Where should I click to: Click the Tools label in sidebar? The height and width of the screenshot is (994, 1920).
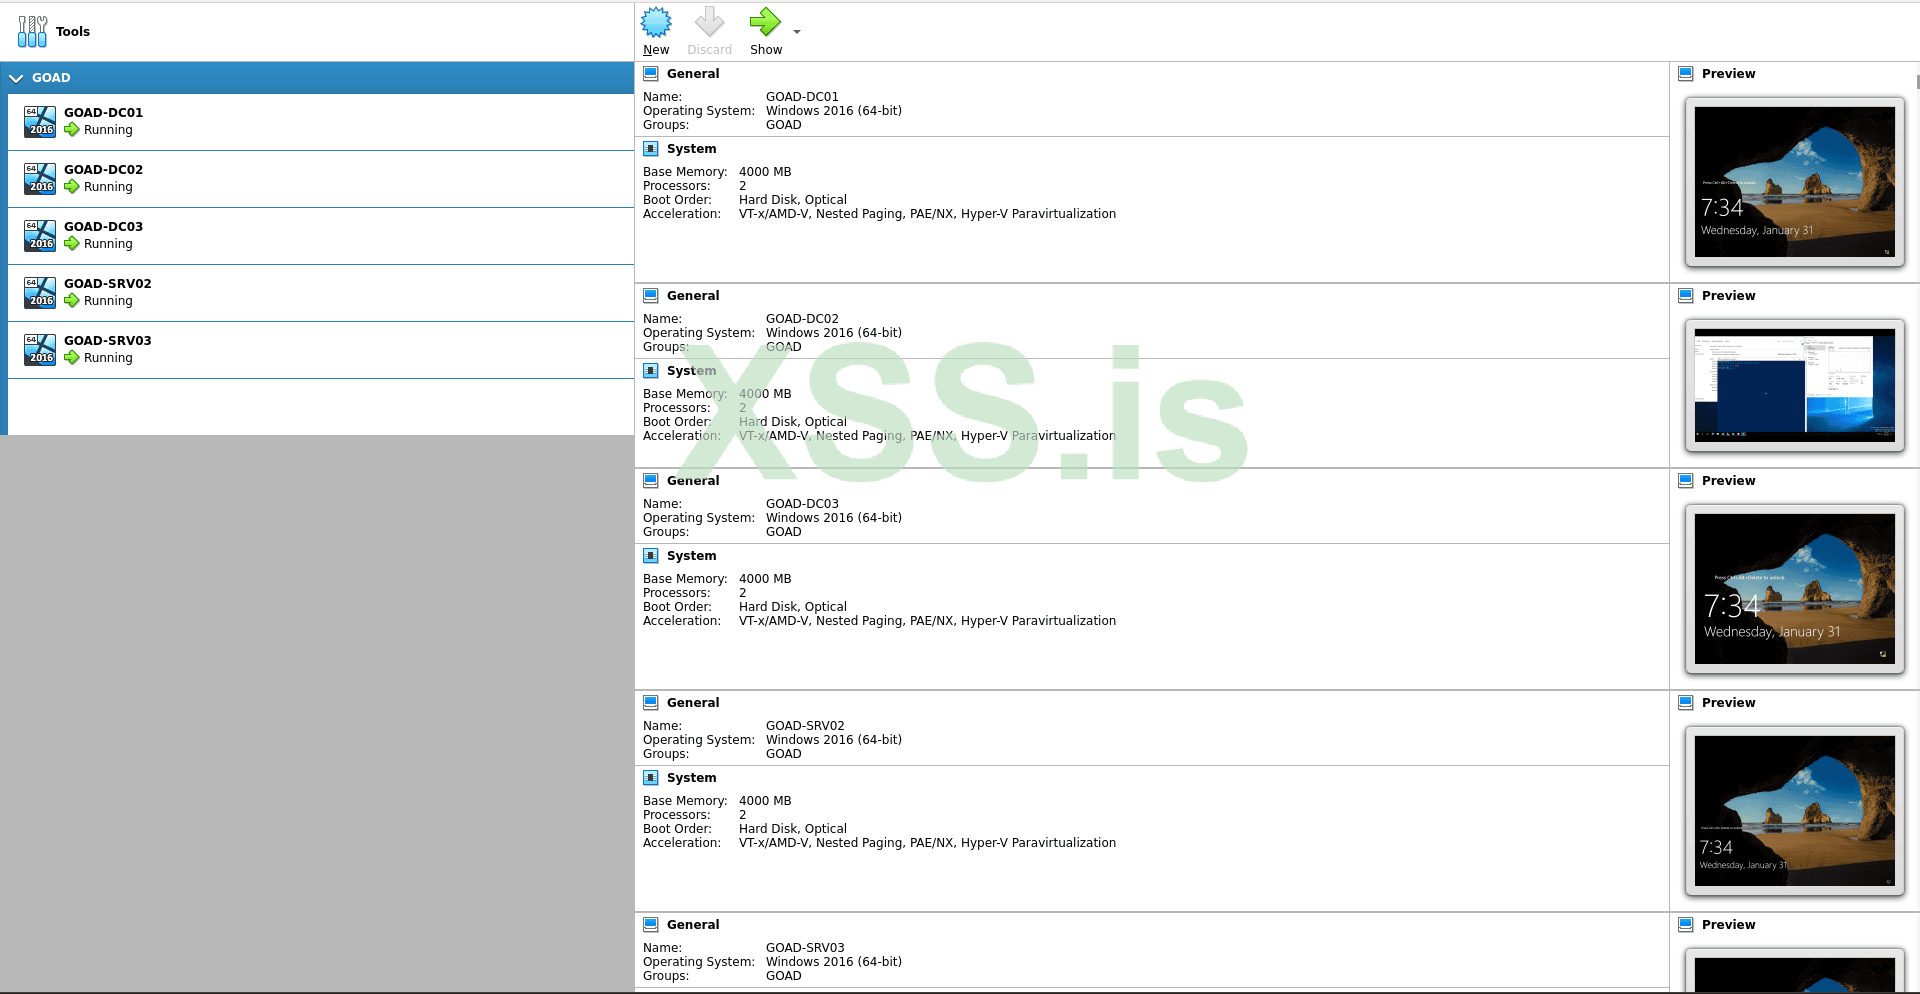coord(73,32)
